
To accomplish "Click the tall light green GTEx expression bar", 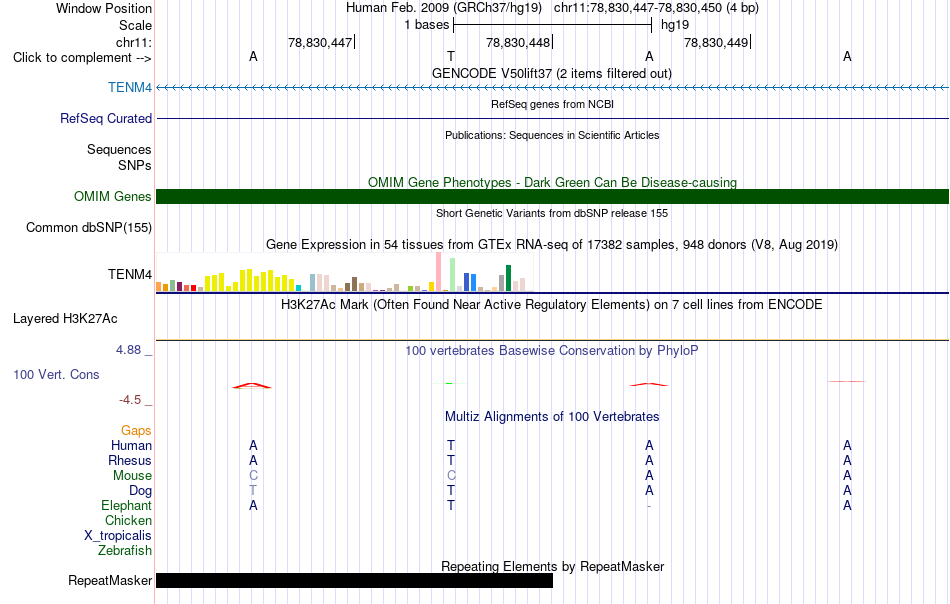I will (452, 274).
